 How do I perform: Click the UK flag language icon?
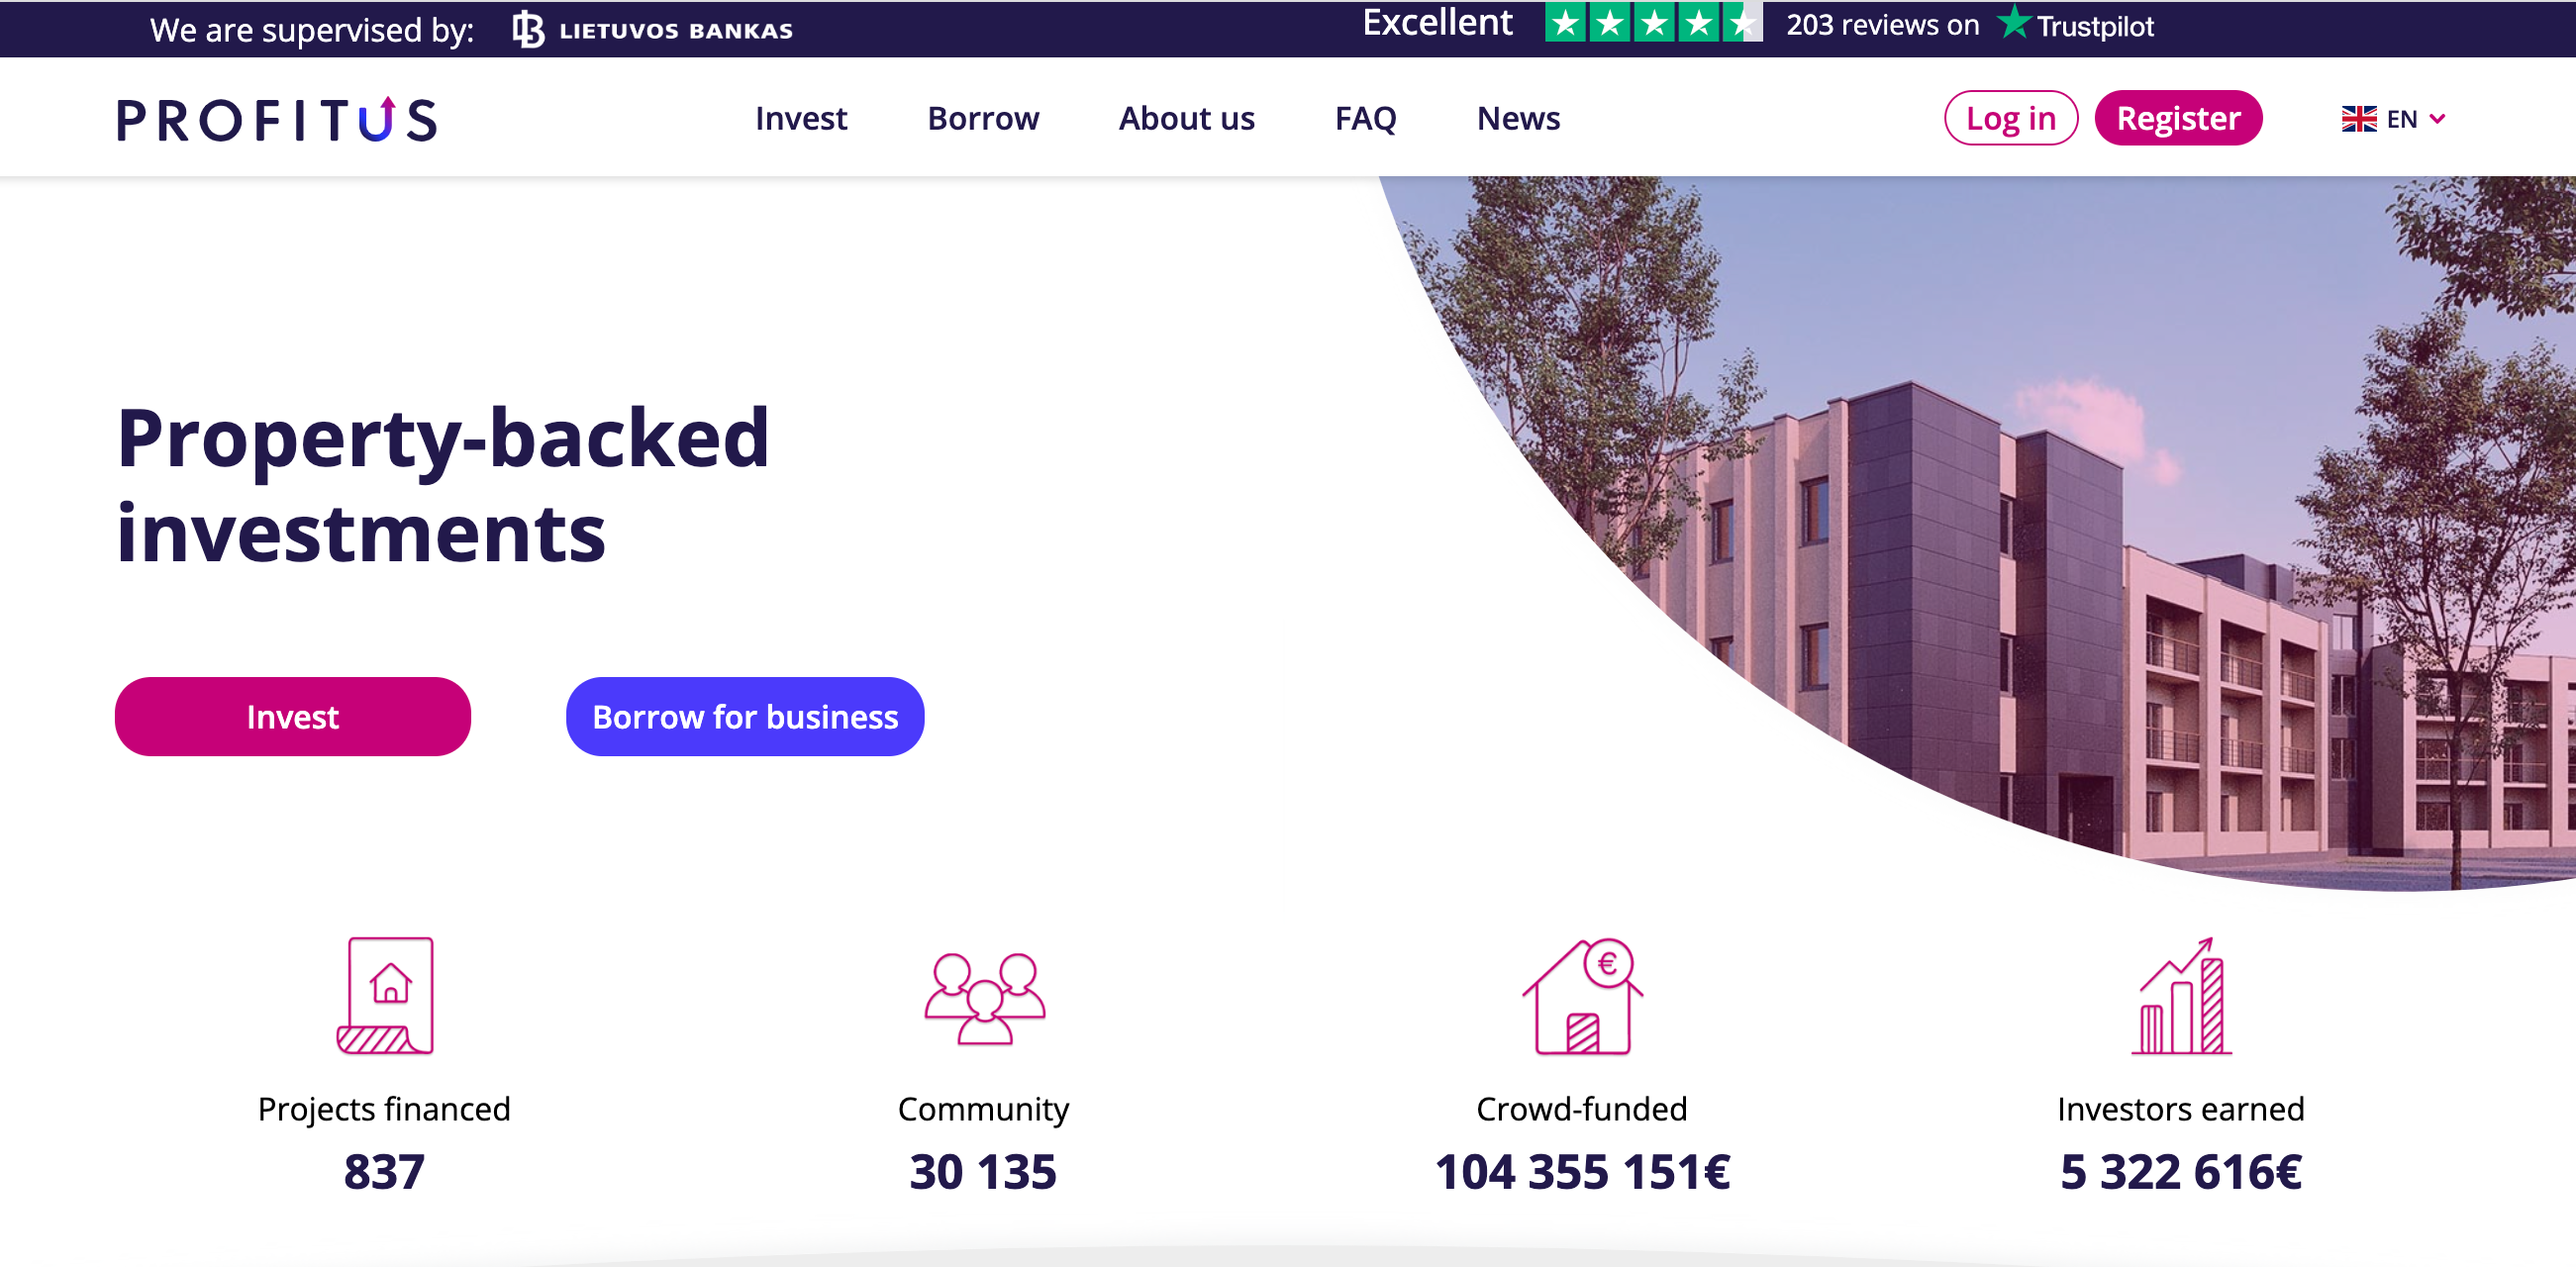(2359, 119)
